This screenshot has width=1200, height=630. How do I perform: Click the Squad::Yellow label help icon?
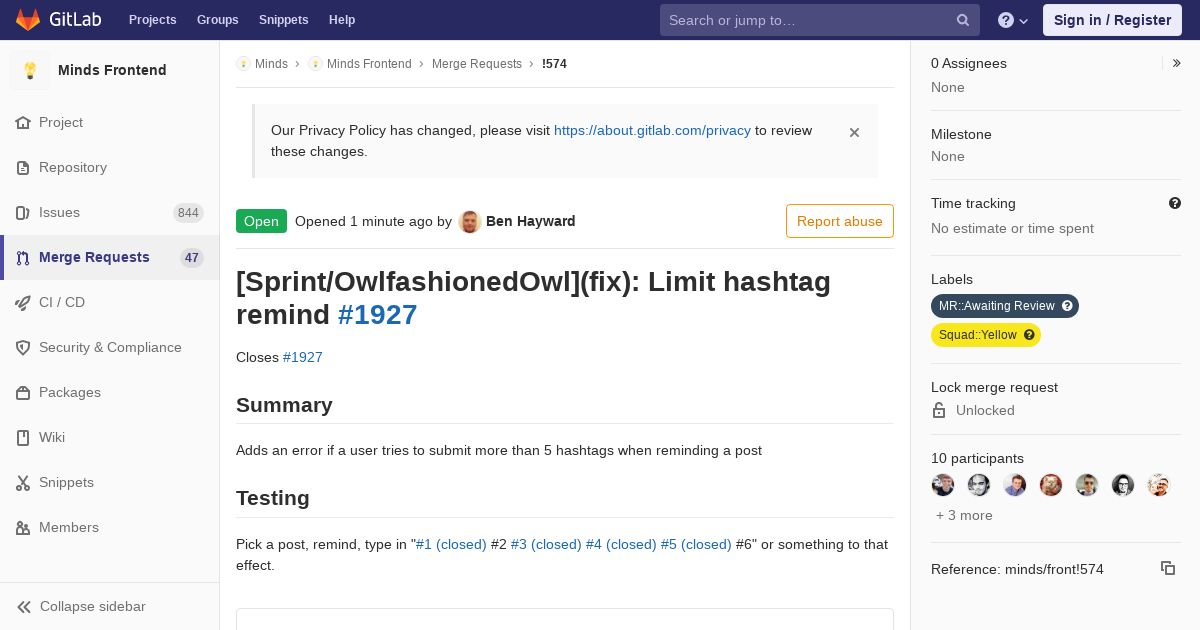pos(1029,335)
